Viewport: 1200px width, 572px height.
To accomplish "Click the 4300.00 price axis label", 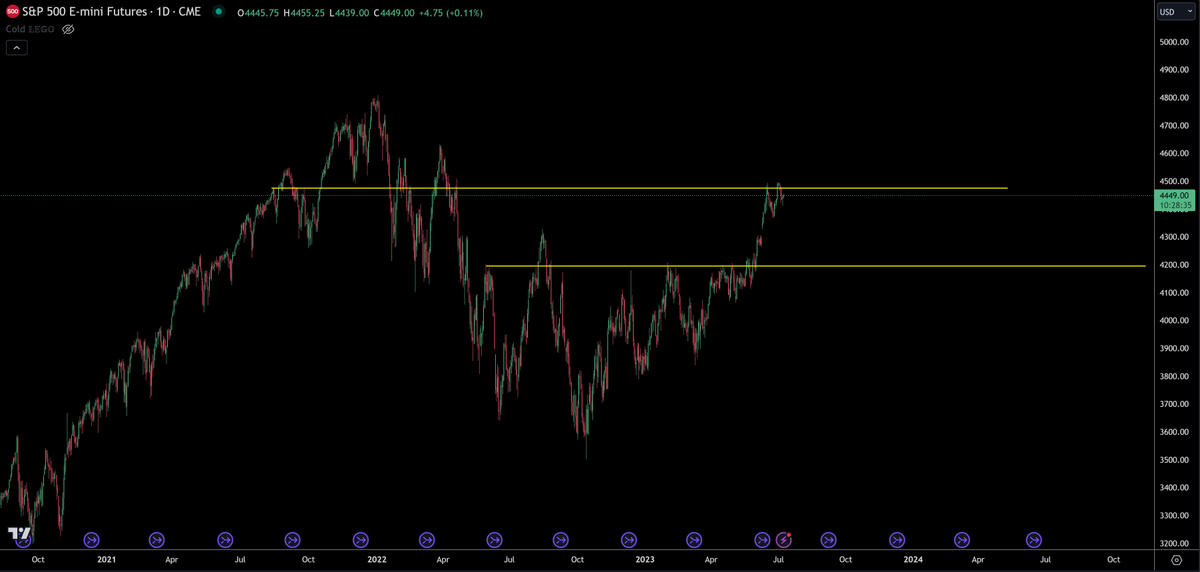I will click(x=1174, y=237).
